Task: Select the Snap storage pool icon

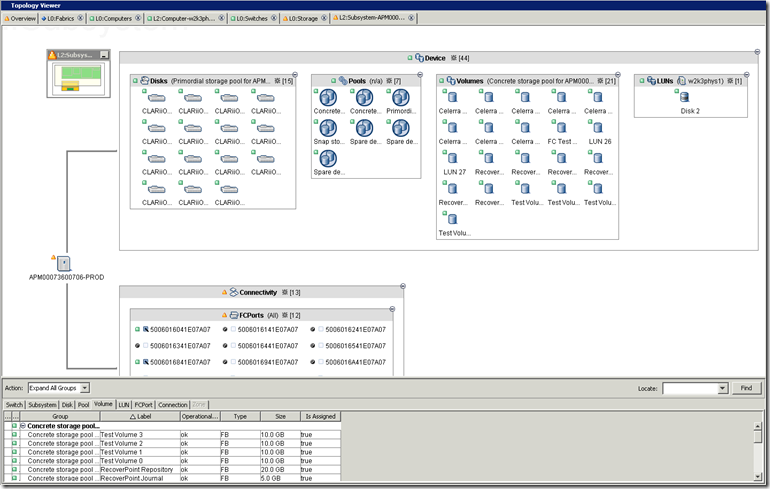Action: tap(328, 128)
